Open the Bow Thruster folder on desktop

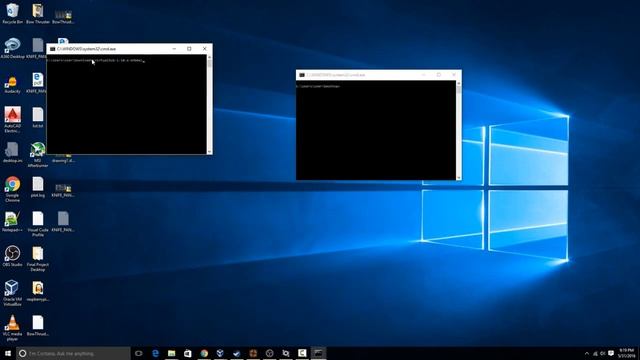(38, 14)
